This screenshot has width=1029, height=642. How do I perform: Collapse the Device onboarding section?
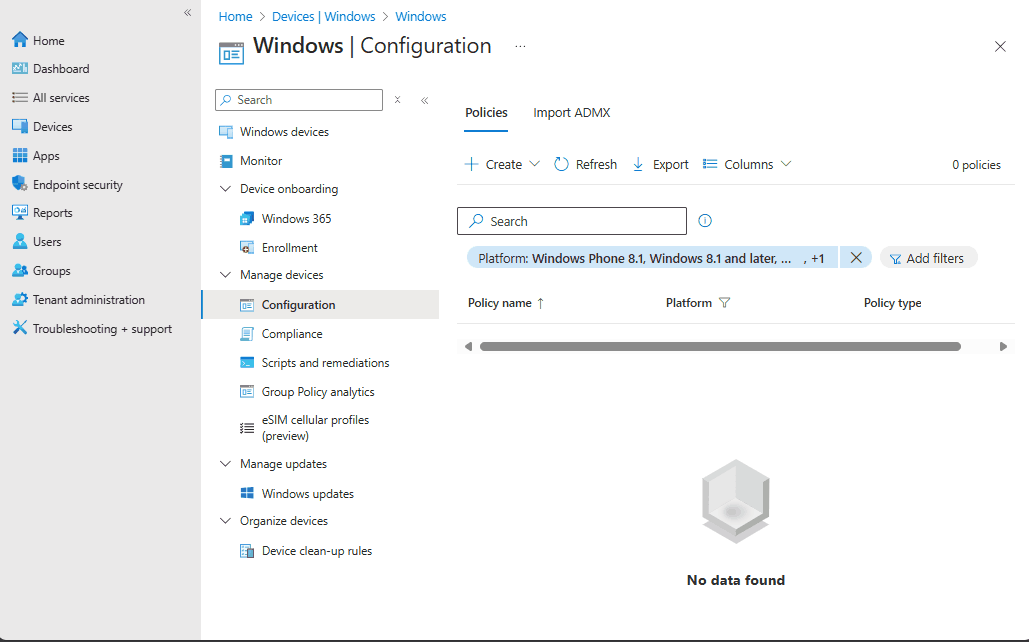point(225,189)
